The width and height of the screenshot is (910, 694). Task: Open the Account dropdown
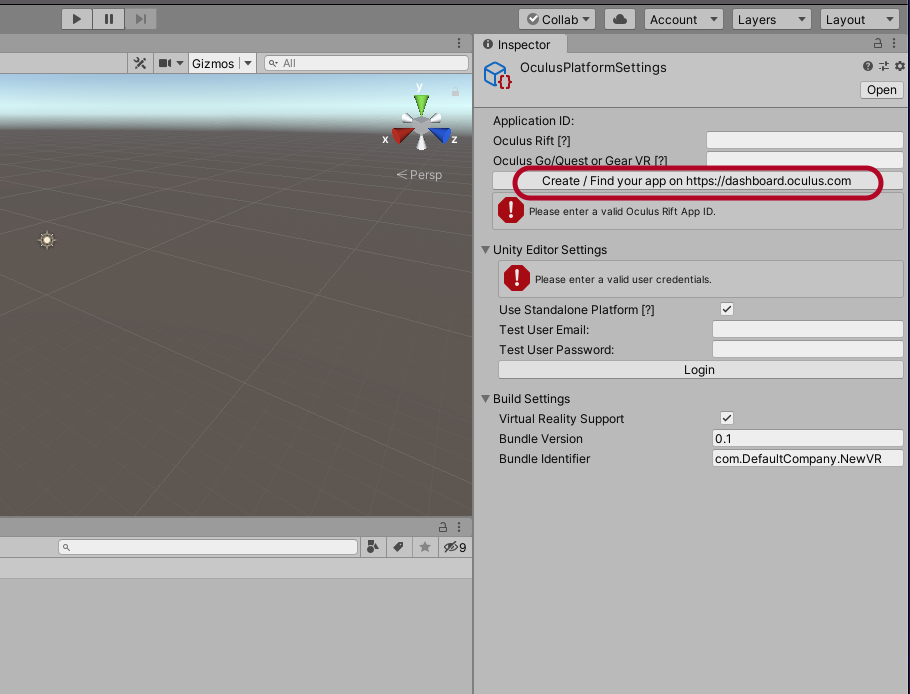pos(683,19)
